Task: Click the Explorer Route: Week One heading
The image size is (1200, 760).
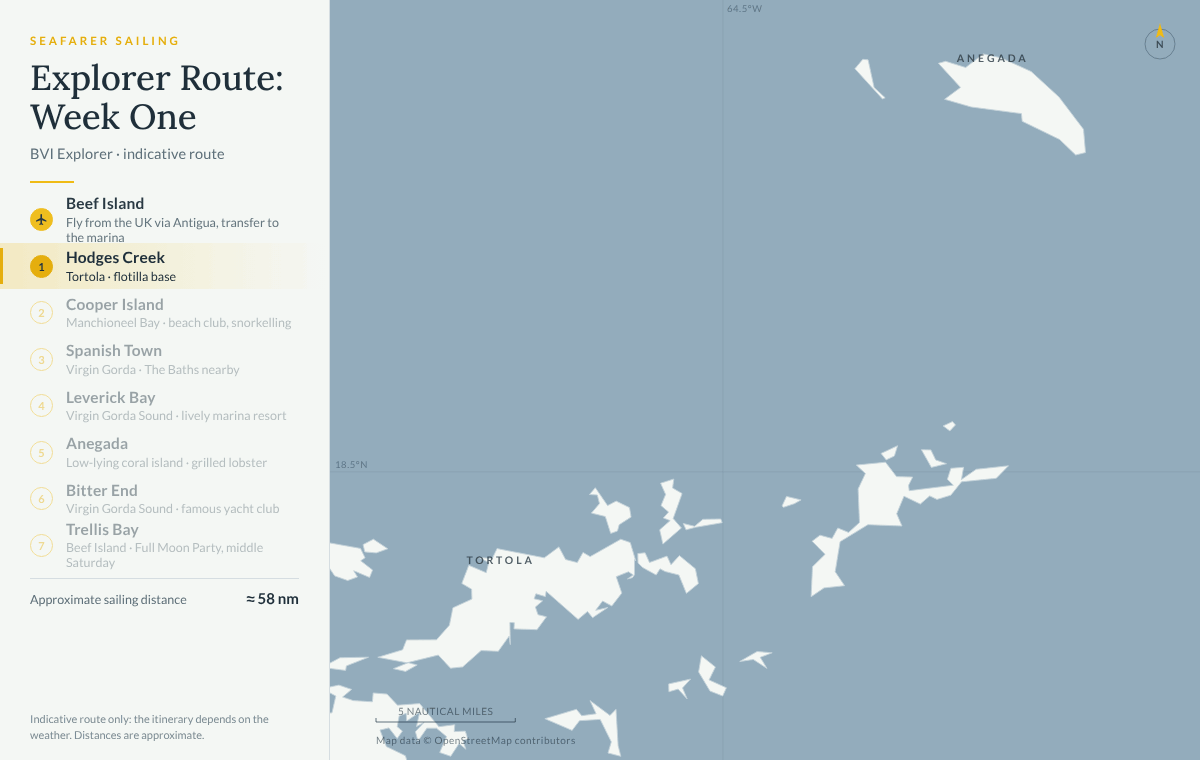Action: [x=157, y=97]
